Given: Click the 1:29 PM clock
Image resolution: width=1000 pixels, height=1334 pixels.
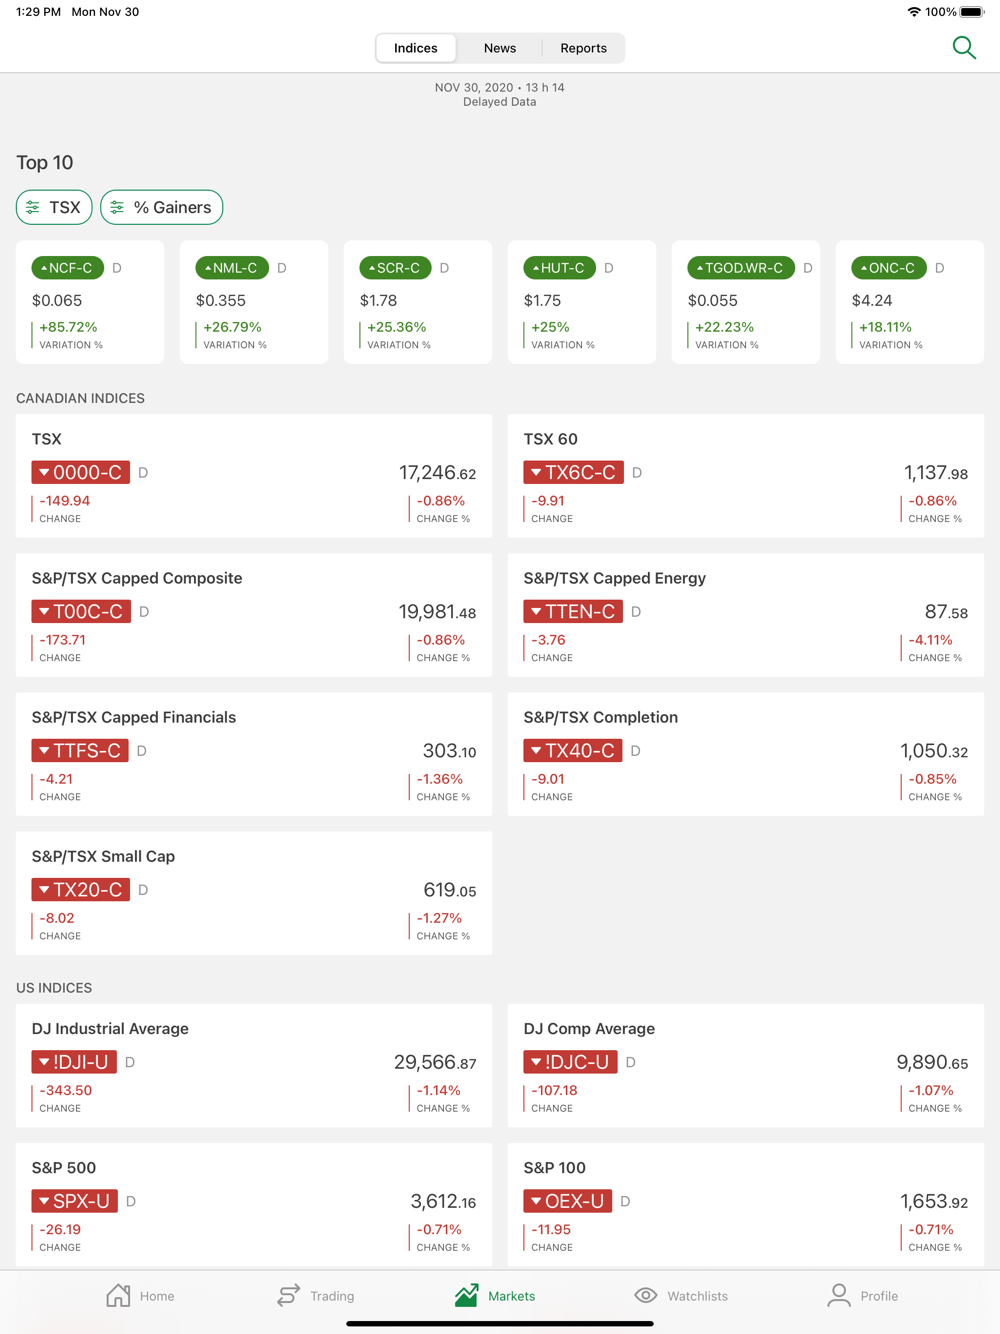Looking at the screenshot, I should 38,12.
